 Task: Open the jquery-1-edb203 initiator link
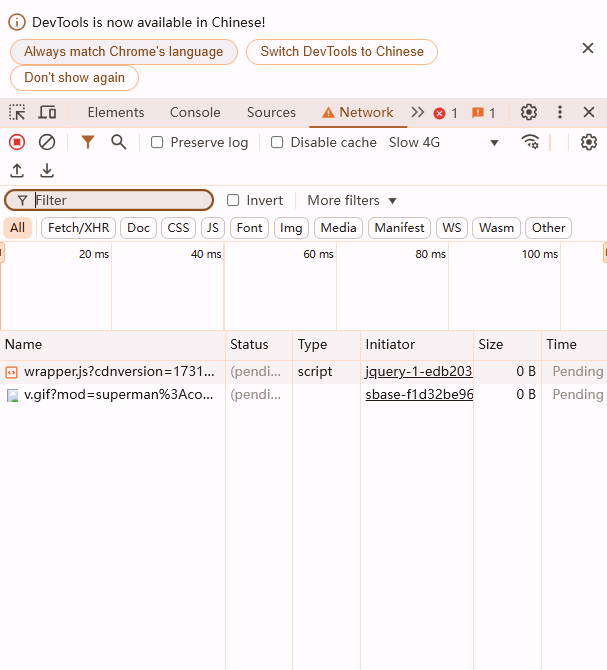[x=419, y=371]
